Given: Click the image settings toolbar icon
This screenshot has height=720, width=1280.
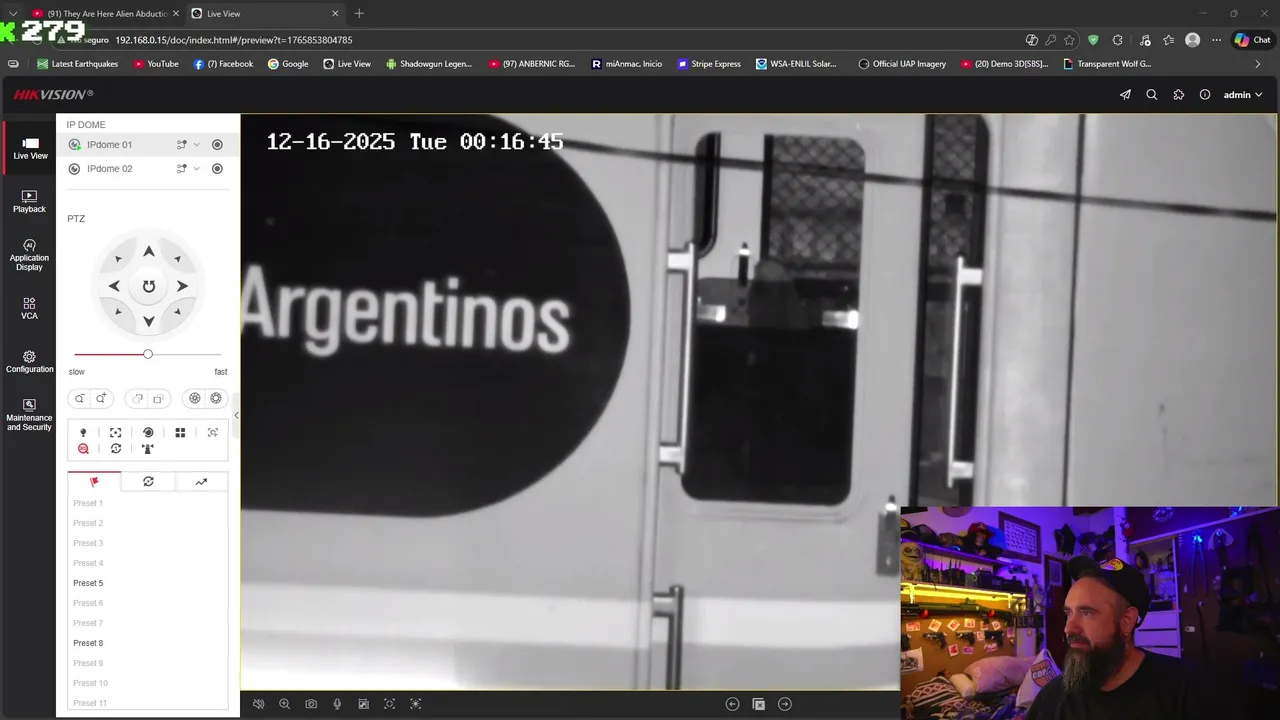Looking at the screenshot, I should pos(363,704).
